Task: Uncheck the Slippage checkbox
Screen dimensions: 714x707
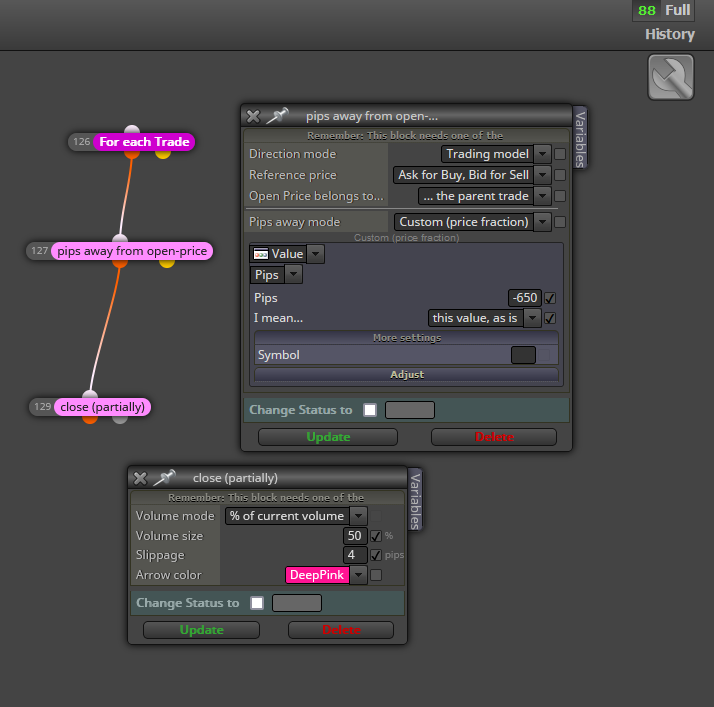Action: pos(376,555)
